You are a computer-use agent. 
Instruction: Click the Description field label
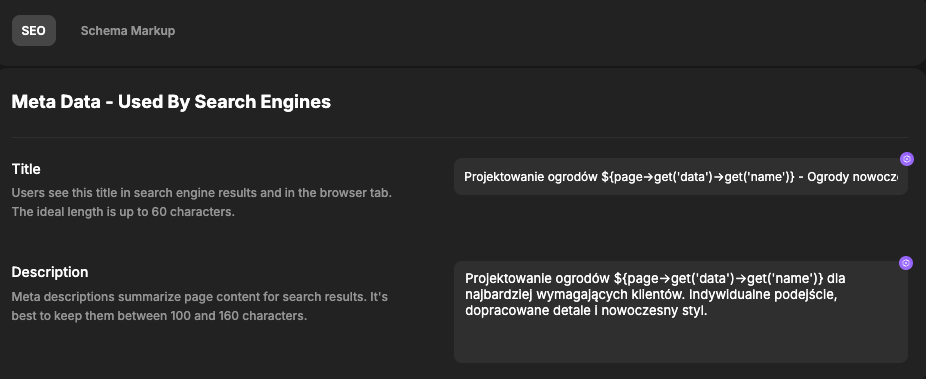click(50, 272)
